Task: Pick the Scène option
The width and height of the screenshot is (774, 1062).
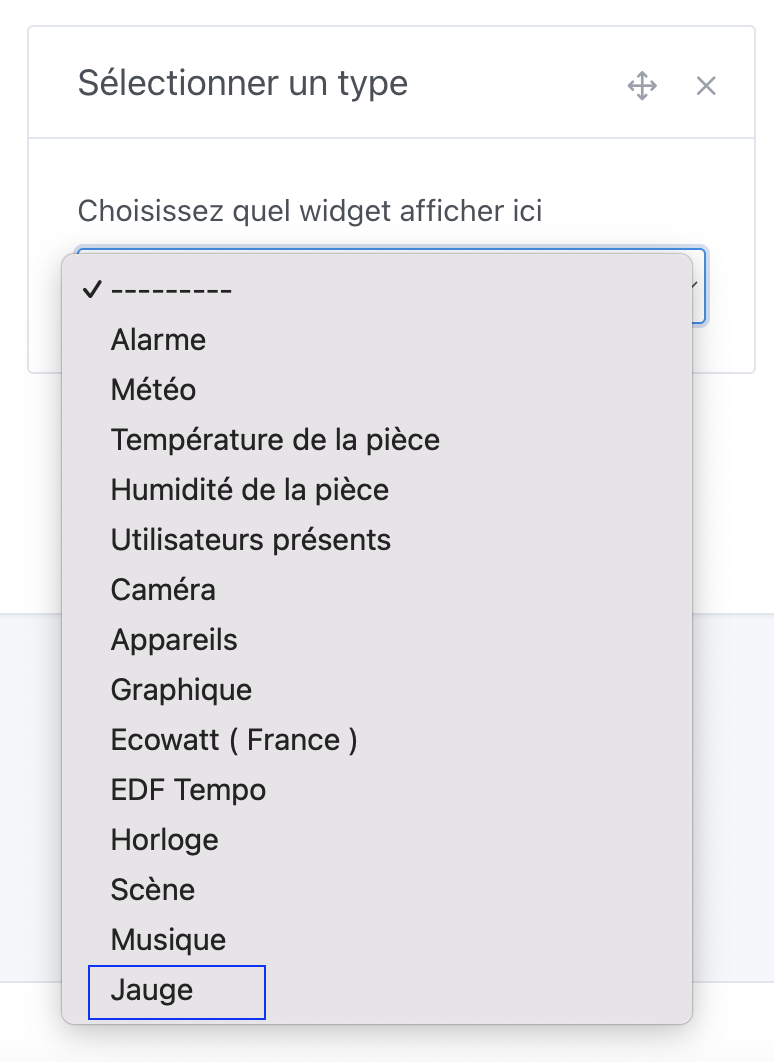Action: (x=152, y=889)
